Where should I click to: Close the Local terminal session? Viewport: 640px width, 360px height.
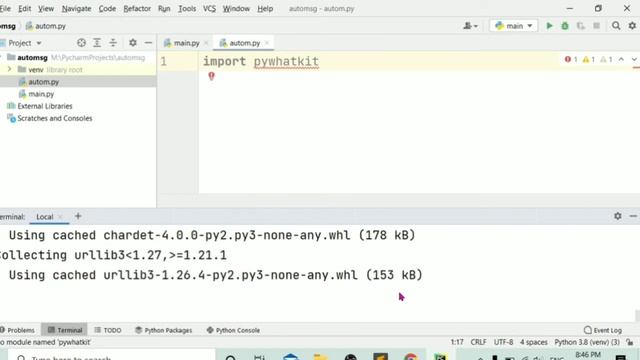(60, 217)
